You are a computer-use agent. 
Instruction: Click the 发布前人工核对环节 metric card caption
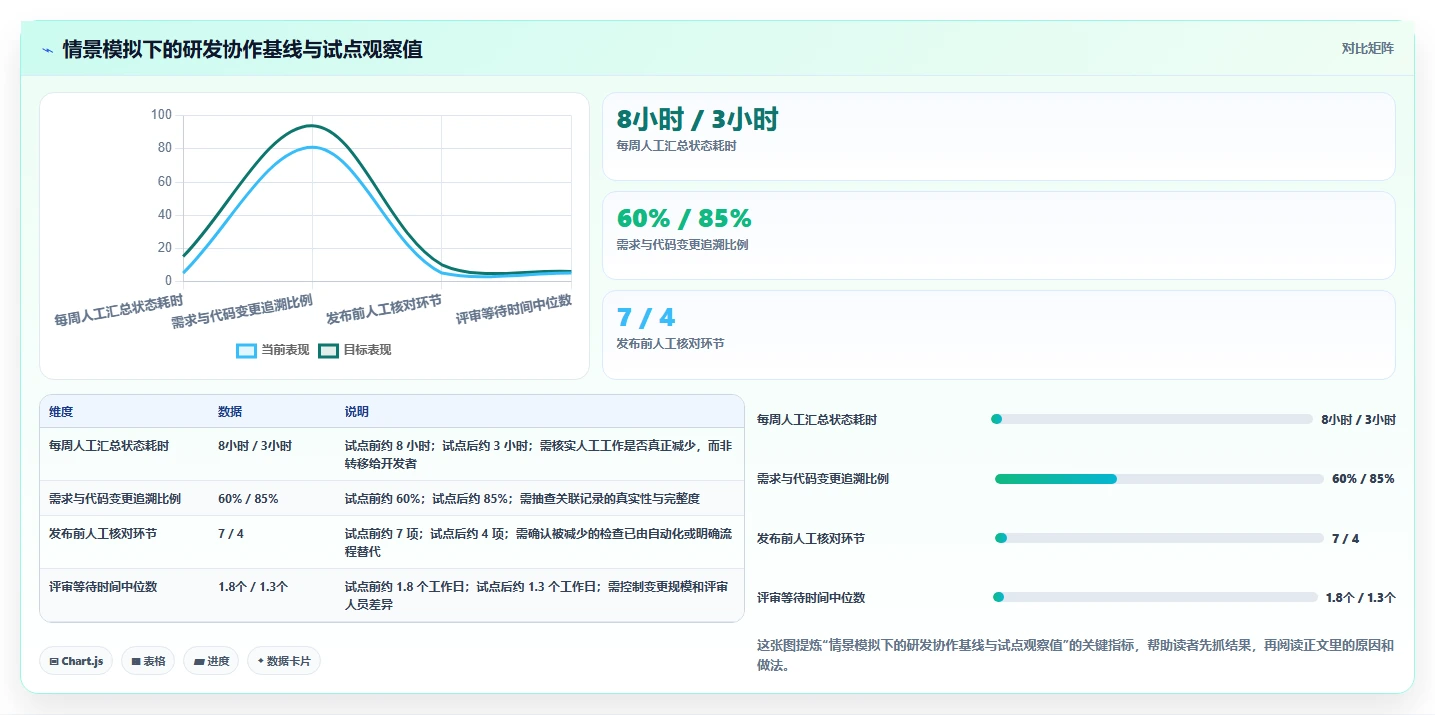(x=671, y=344)
